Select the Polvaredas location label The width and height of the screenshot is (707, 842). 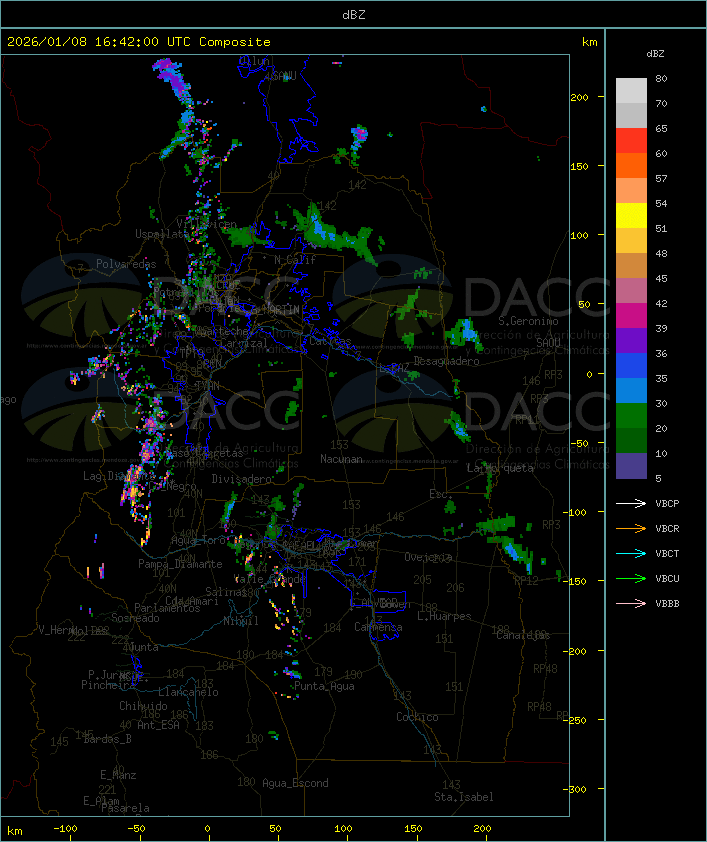click(x=126, y=264)
